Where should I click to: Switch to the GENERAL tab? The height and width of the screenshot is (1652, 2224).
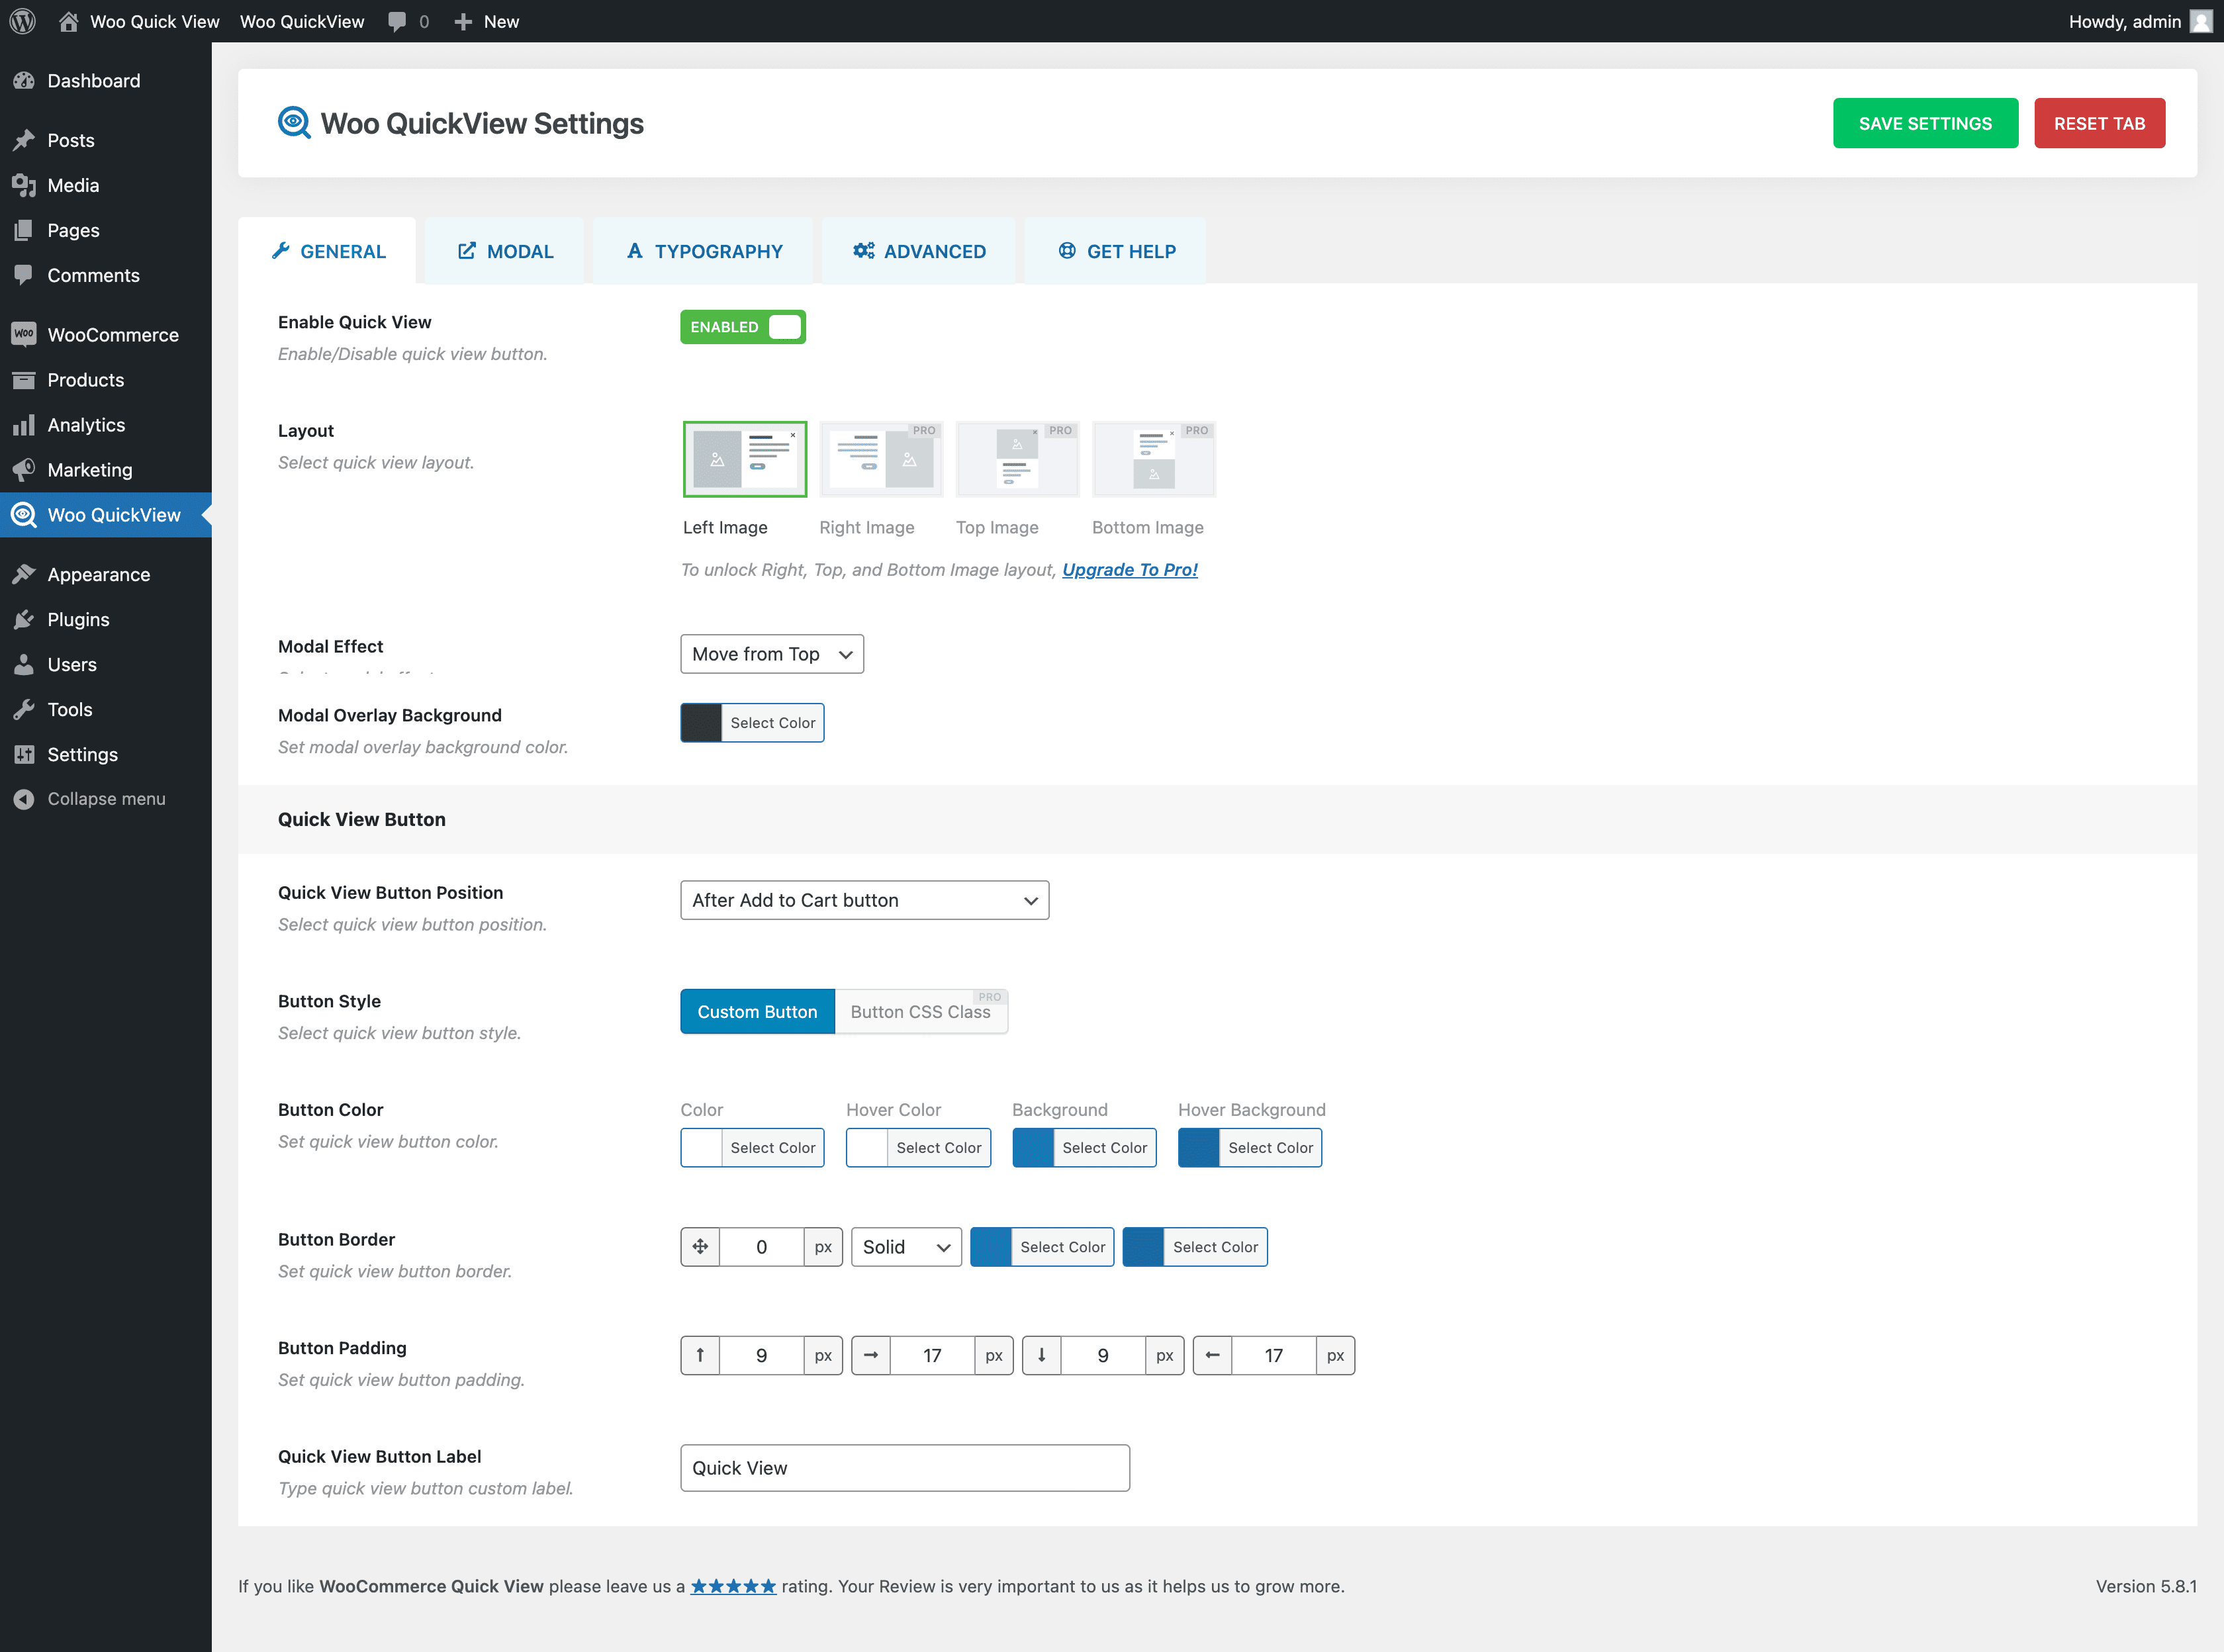[328, 251]
